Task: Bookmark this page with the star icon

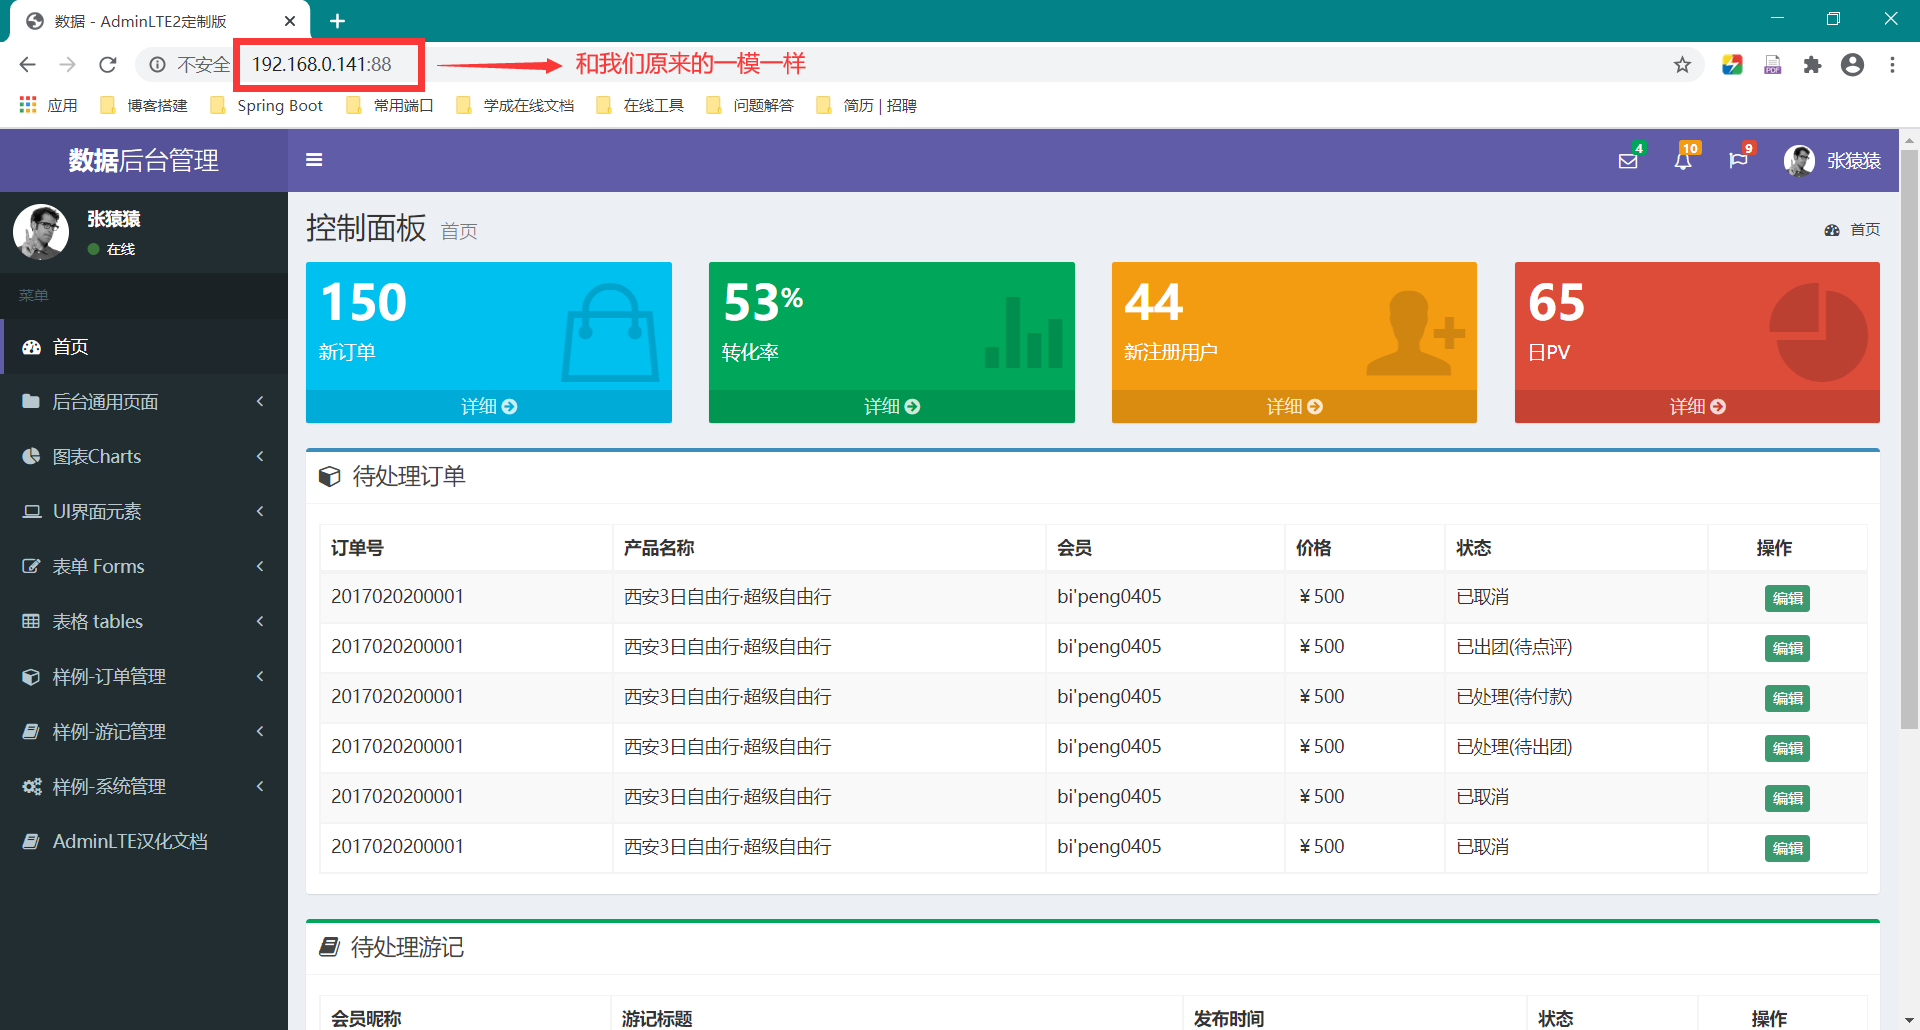Action: click(1682, 65)
